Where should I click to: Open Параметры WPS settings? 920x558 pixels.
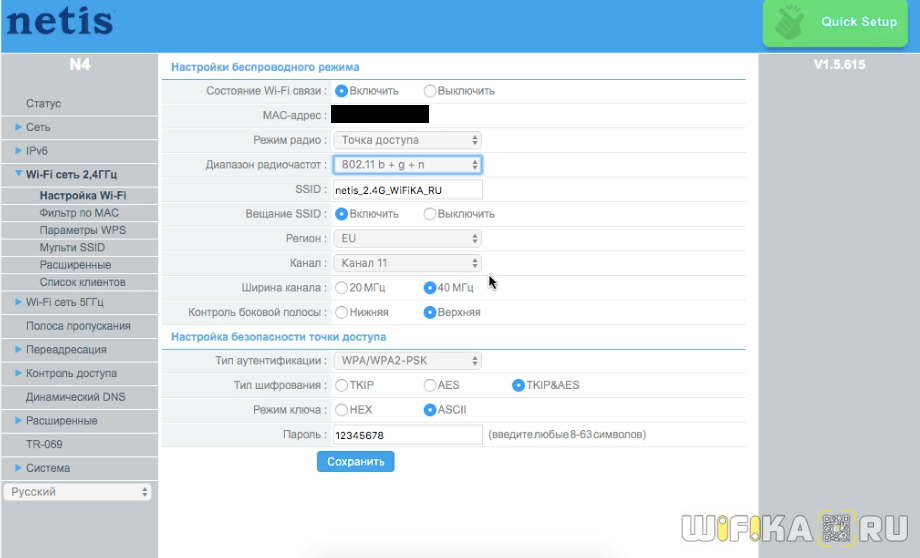coord(82,230)
